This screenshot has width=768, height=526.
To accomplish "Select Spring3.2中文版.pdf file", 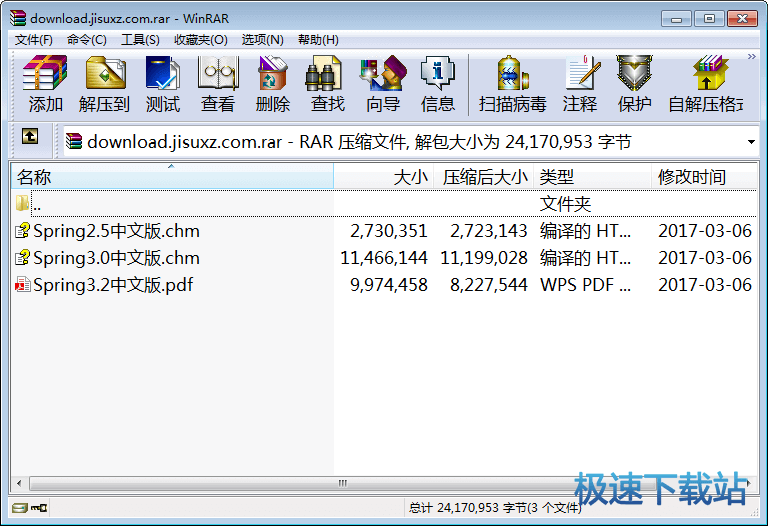I will click(113, 285).
